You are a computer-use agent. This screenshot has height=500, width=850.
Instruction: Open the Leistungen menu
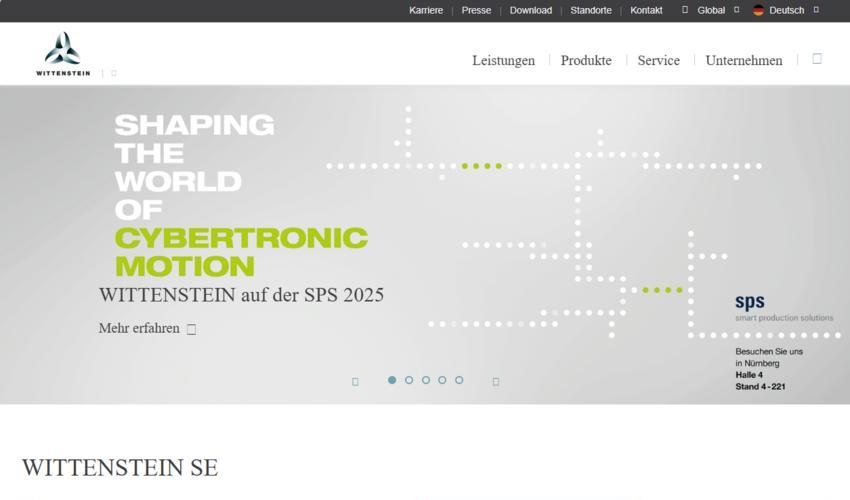click(503, 60)
